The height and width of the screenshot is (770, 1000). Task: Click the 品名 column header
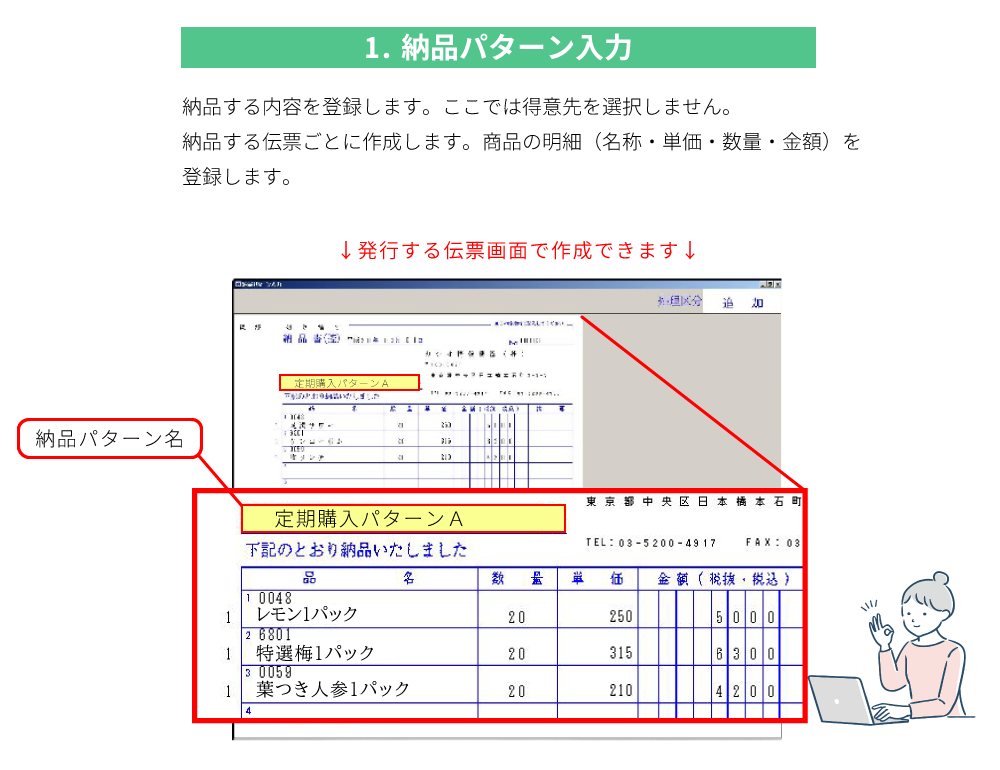(358, 578)
